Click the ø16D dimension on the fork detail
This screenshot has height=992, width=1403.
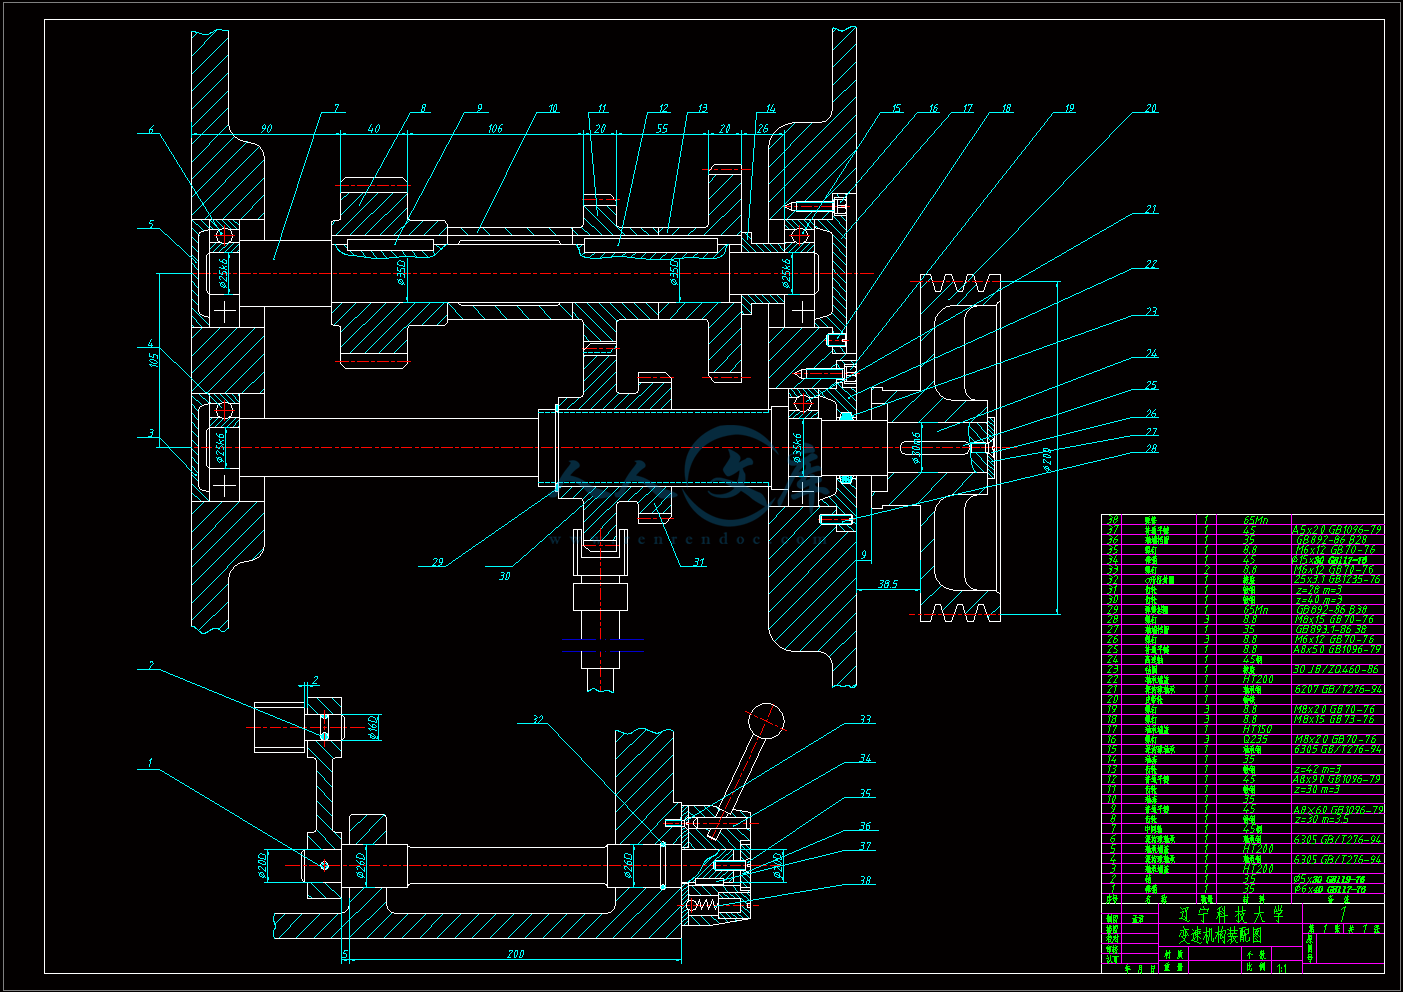(372, 727)
